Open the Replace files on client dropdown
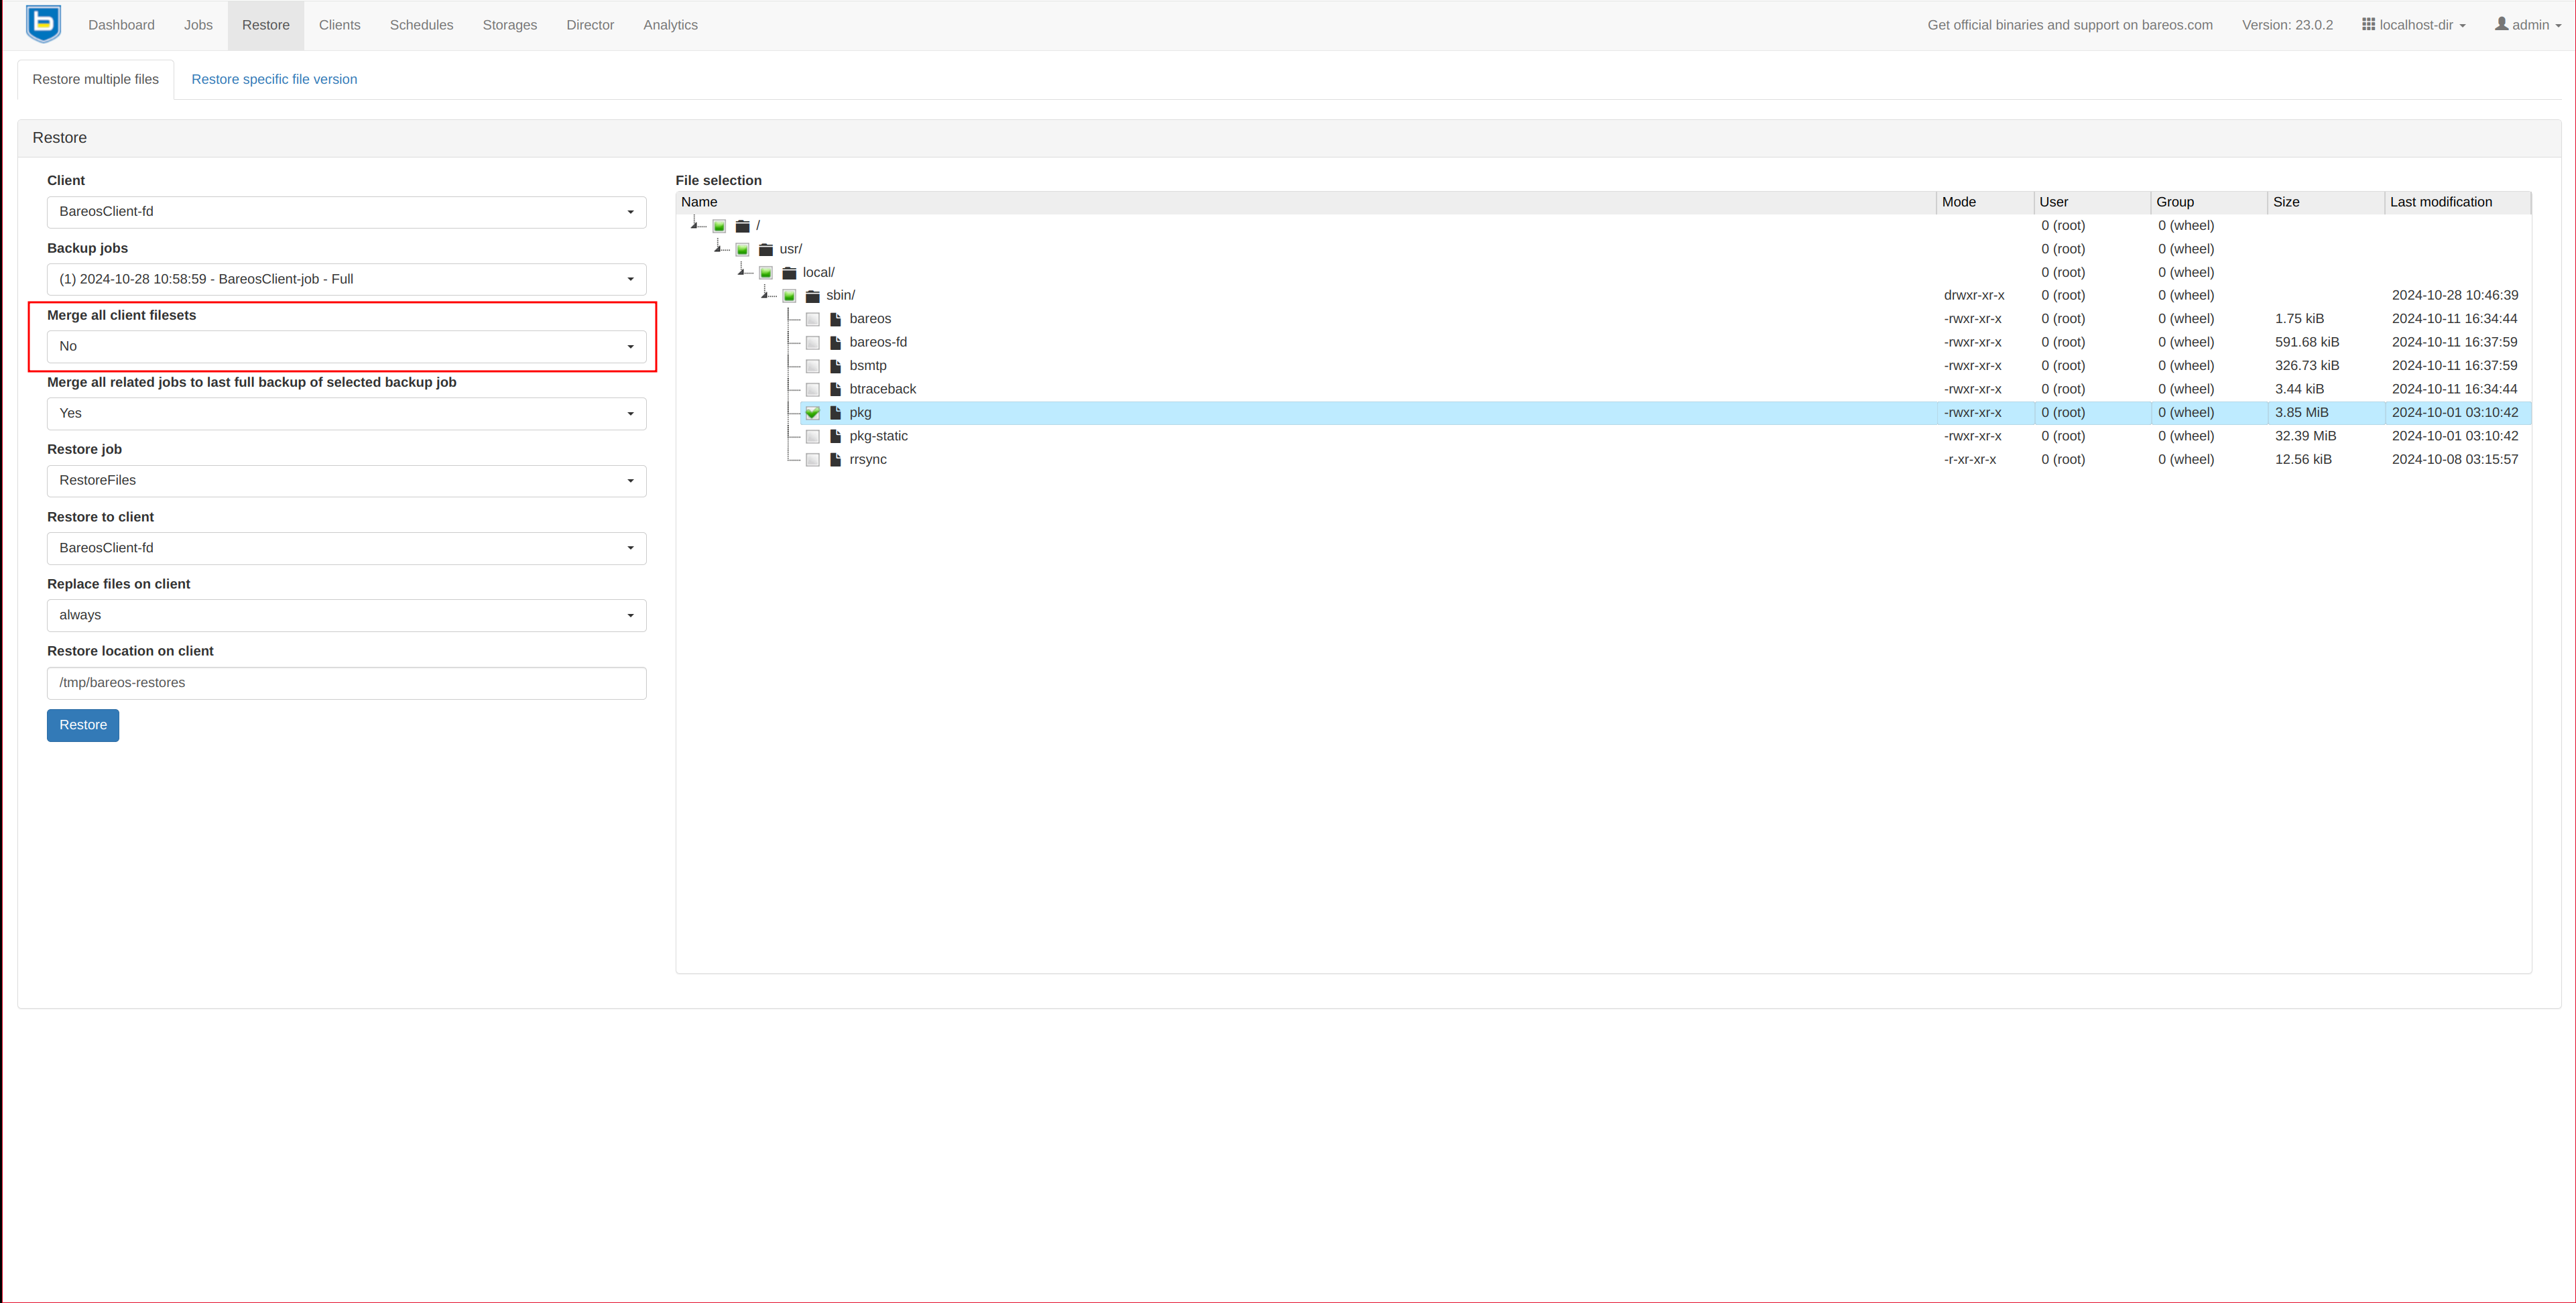2576x1303 pixels. [x=346, y=615]
